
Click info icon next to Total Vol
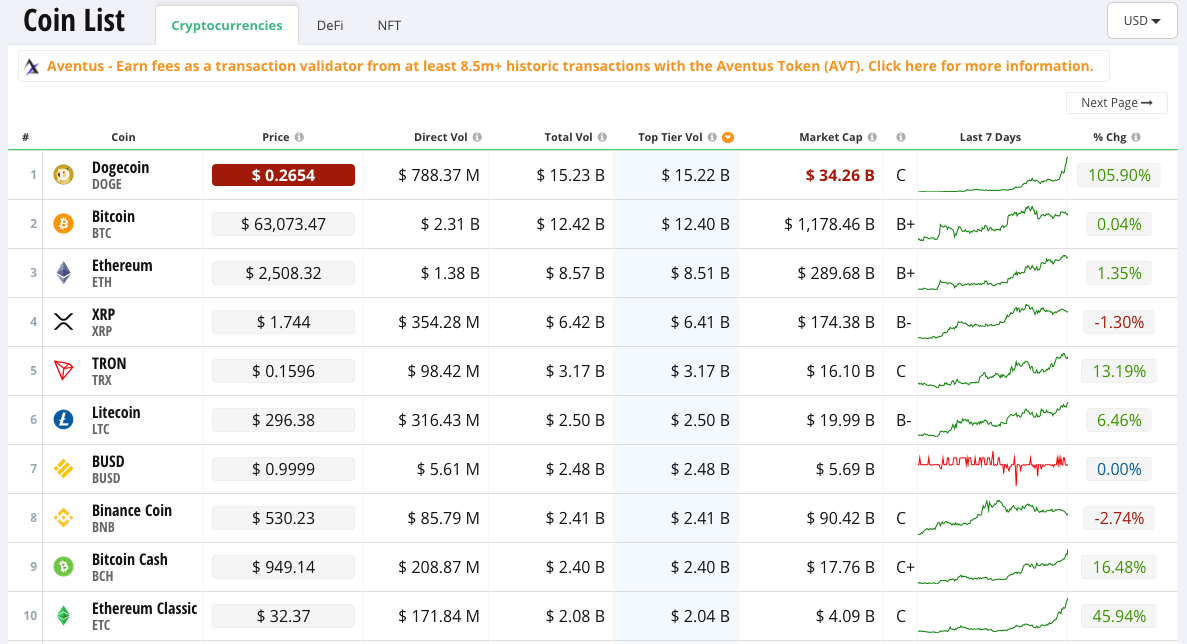(x=602, y=137)
